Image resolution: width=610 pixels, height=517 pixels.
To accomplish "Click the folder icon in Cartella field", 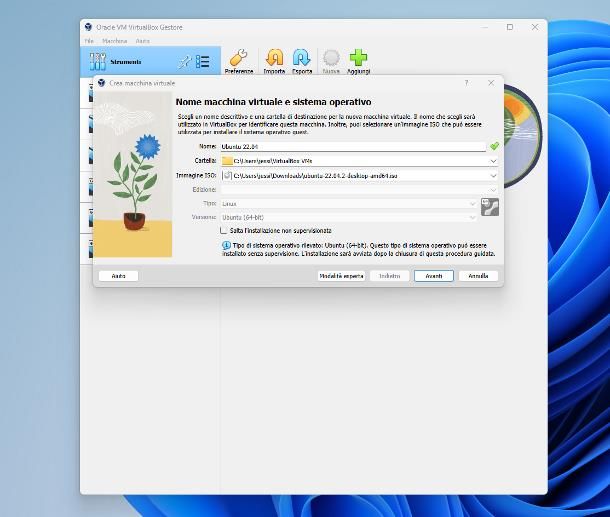I will click(x=227, y=161).
